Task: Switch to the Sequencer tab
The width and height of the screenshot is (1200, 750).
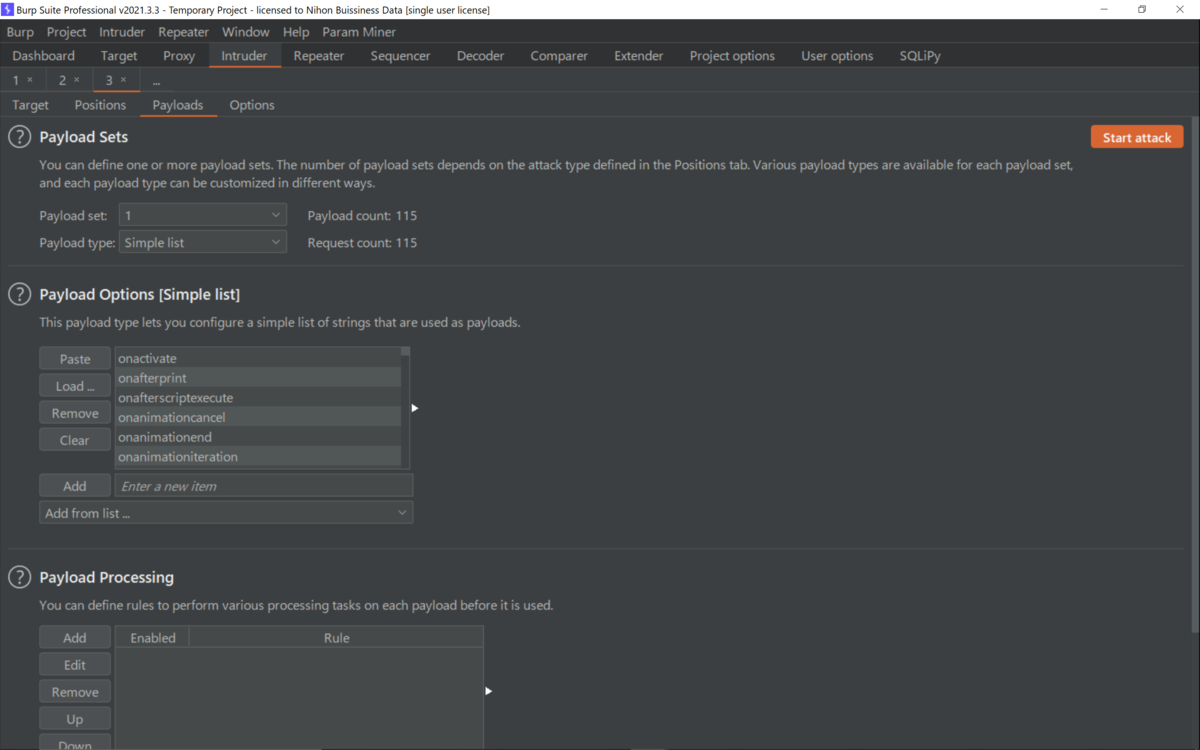Action: [400, 56]
